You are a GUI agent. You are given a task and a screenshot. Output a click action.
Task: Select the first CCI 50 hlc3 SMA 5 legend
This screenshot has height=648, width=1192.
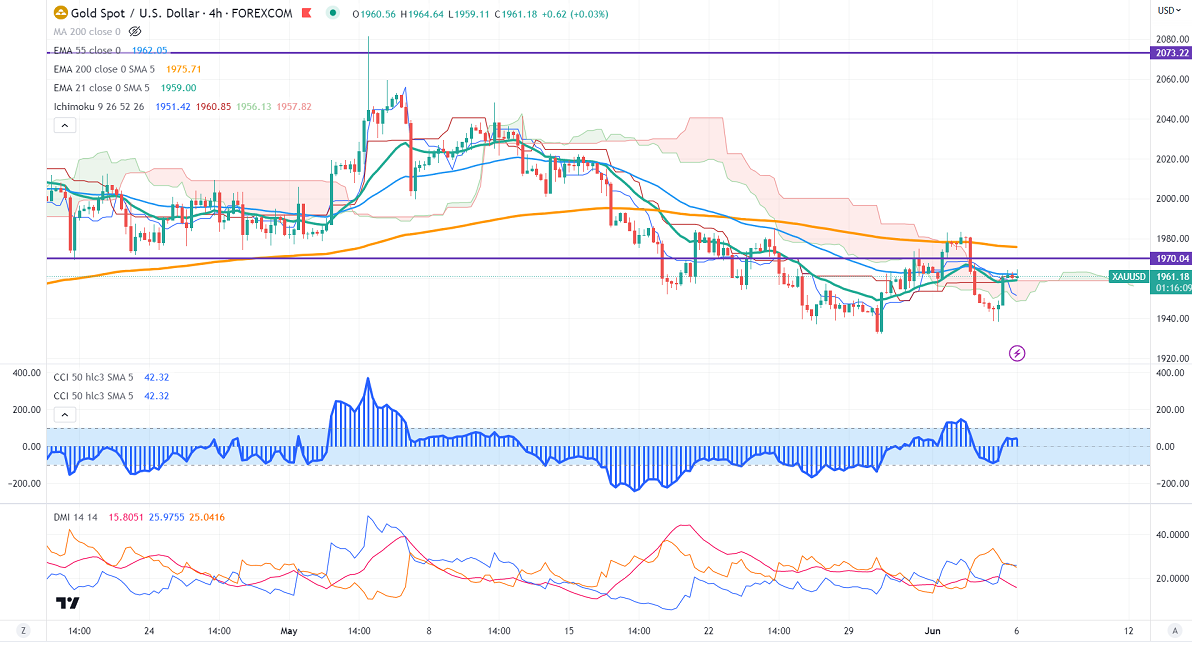pos(93,377)
